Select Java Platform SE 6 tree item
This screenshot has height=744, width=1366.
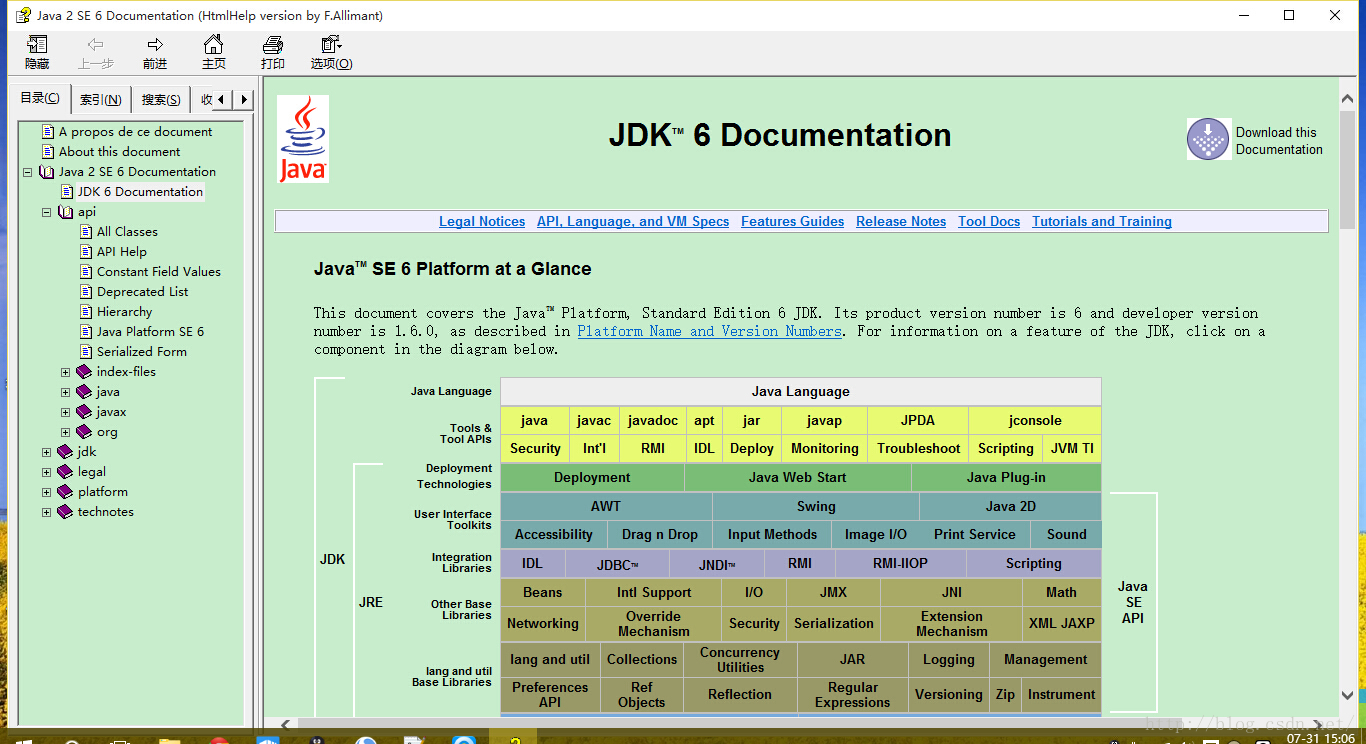(x=150, y=332)
